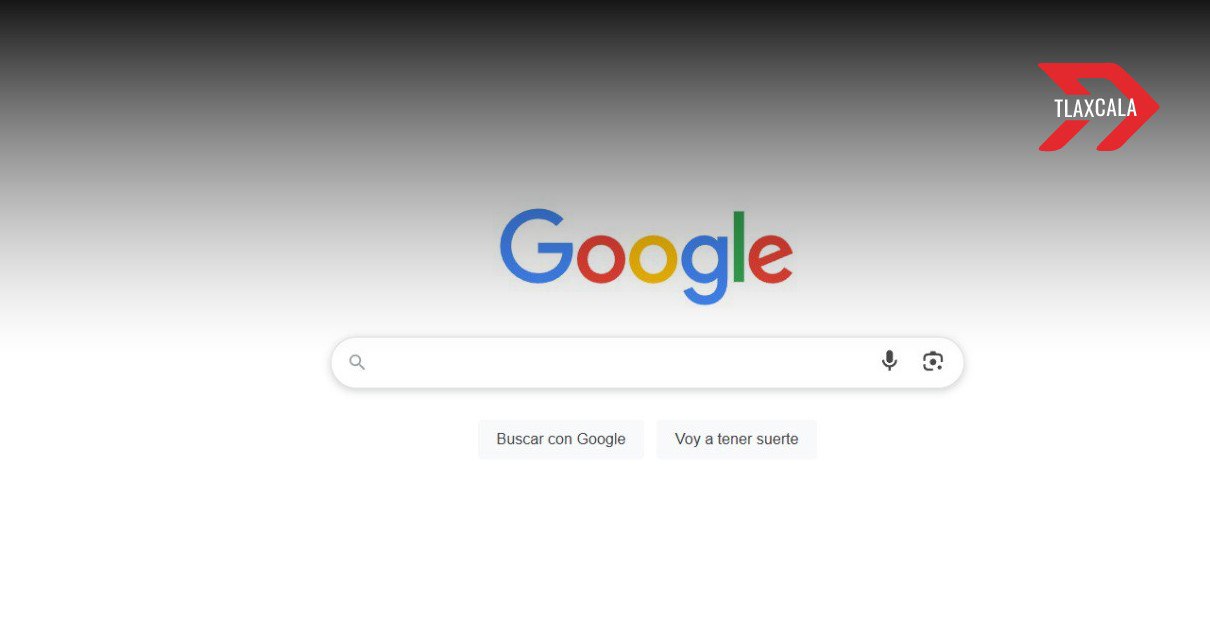The width and height of the screenshot is (1210, 624).
Task: Focus the Google search text field
Action: click(647, 362)
